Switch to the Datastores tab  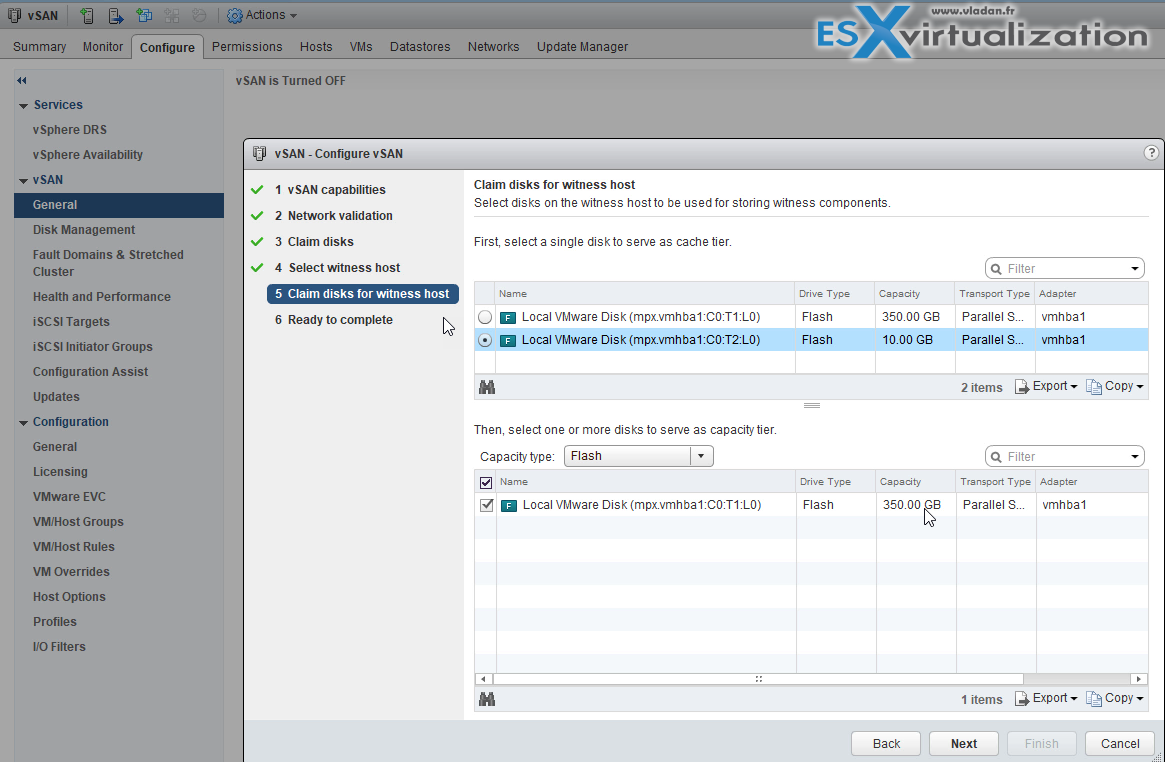coord(420,47)
